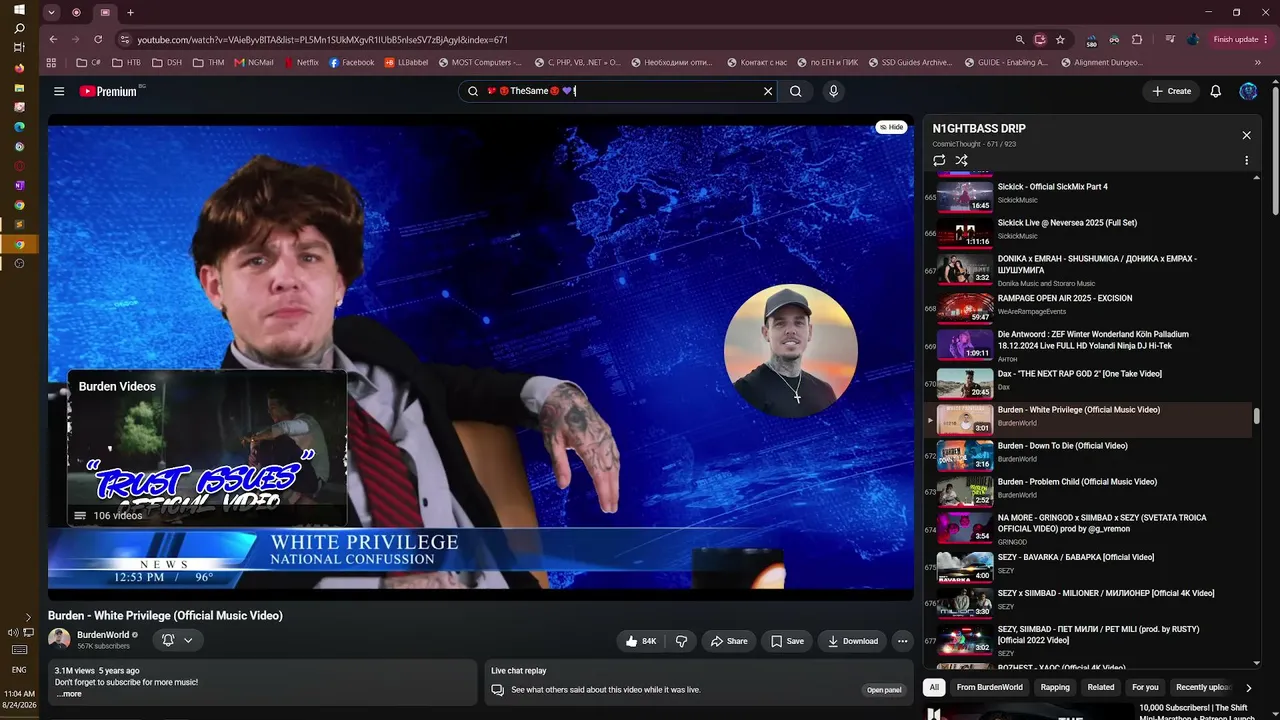1280x720 pixels.
Task: Open playlist panel more options menu
Action: (1246, 160)
